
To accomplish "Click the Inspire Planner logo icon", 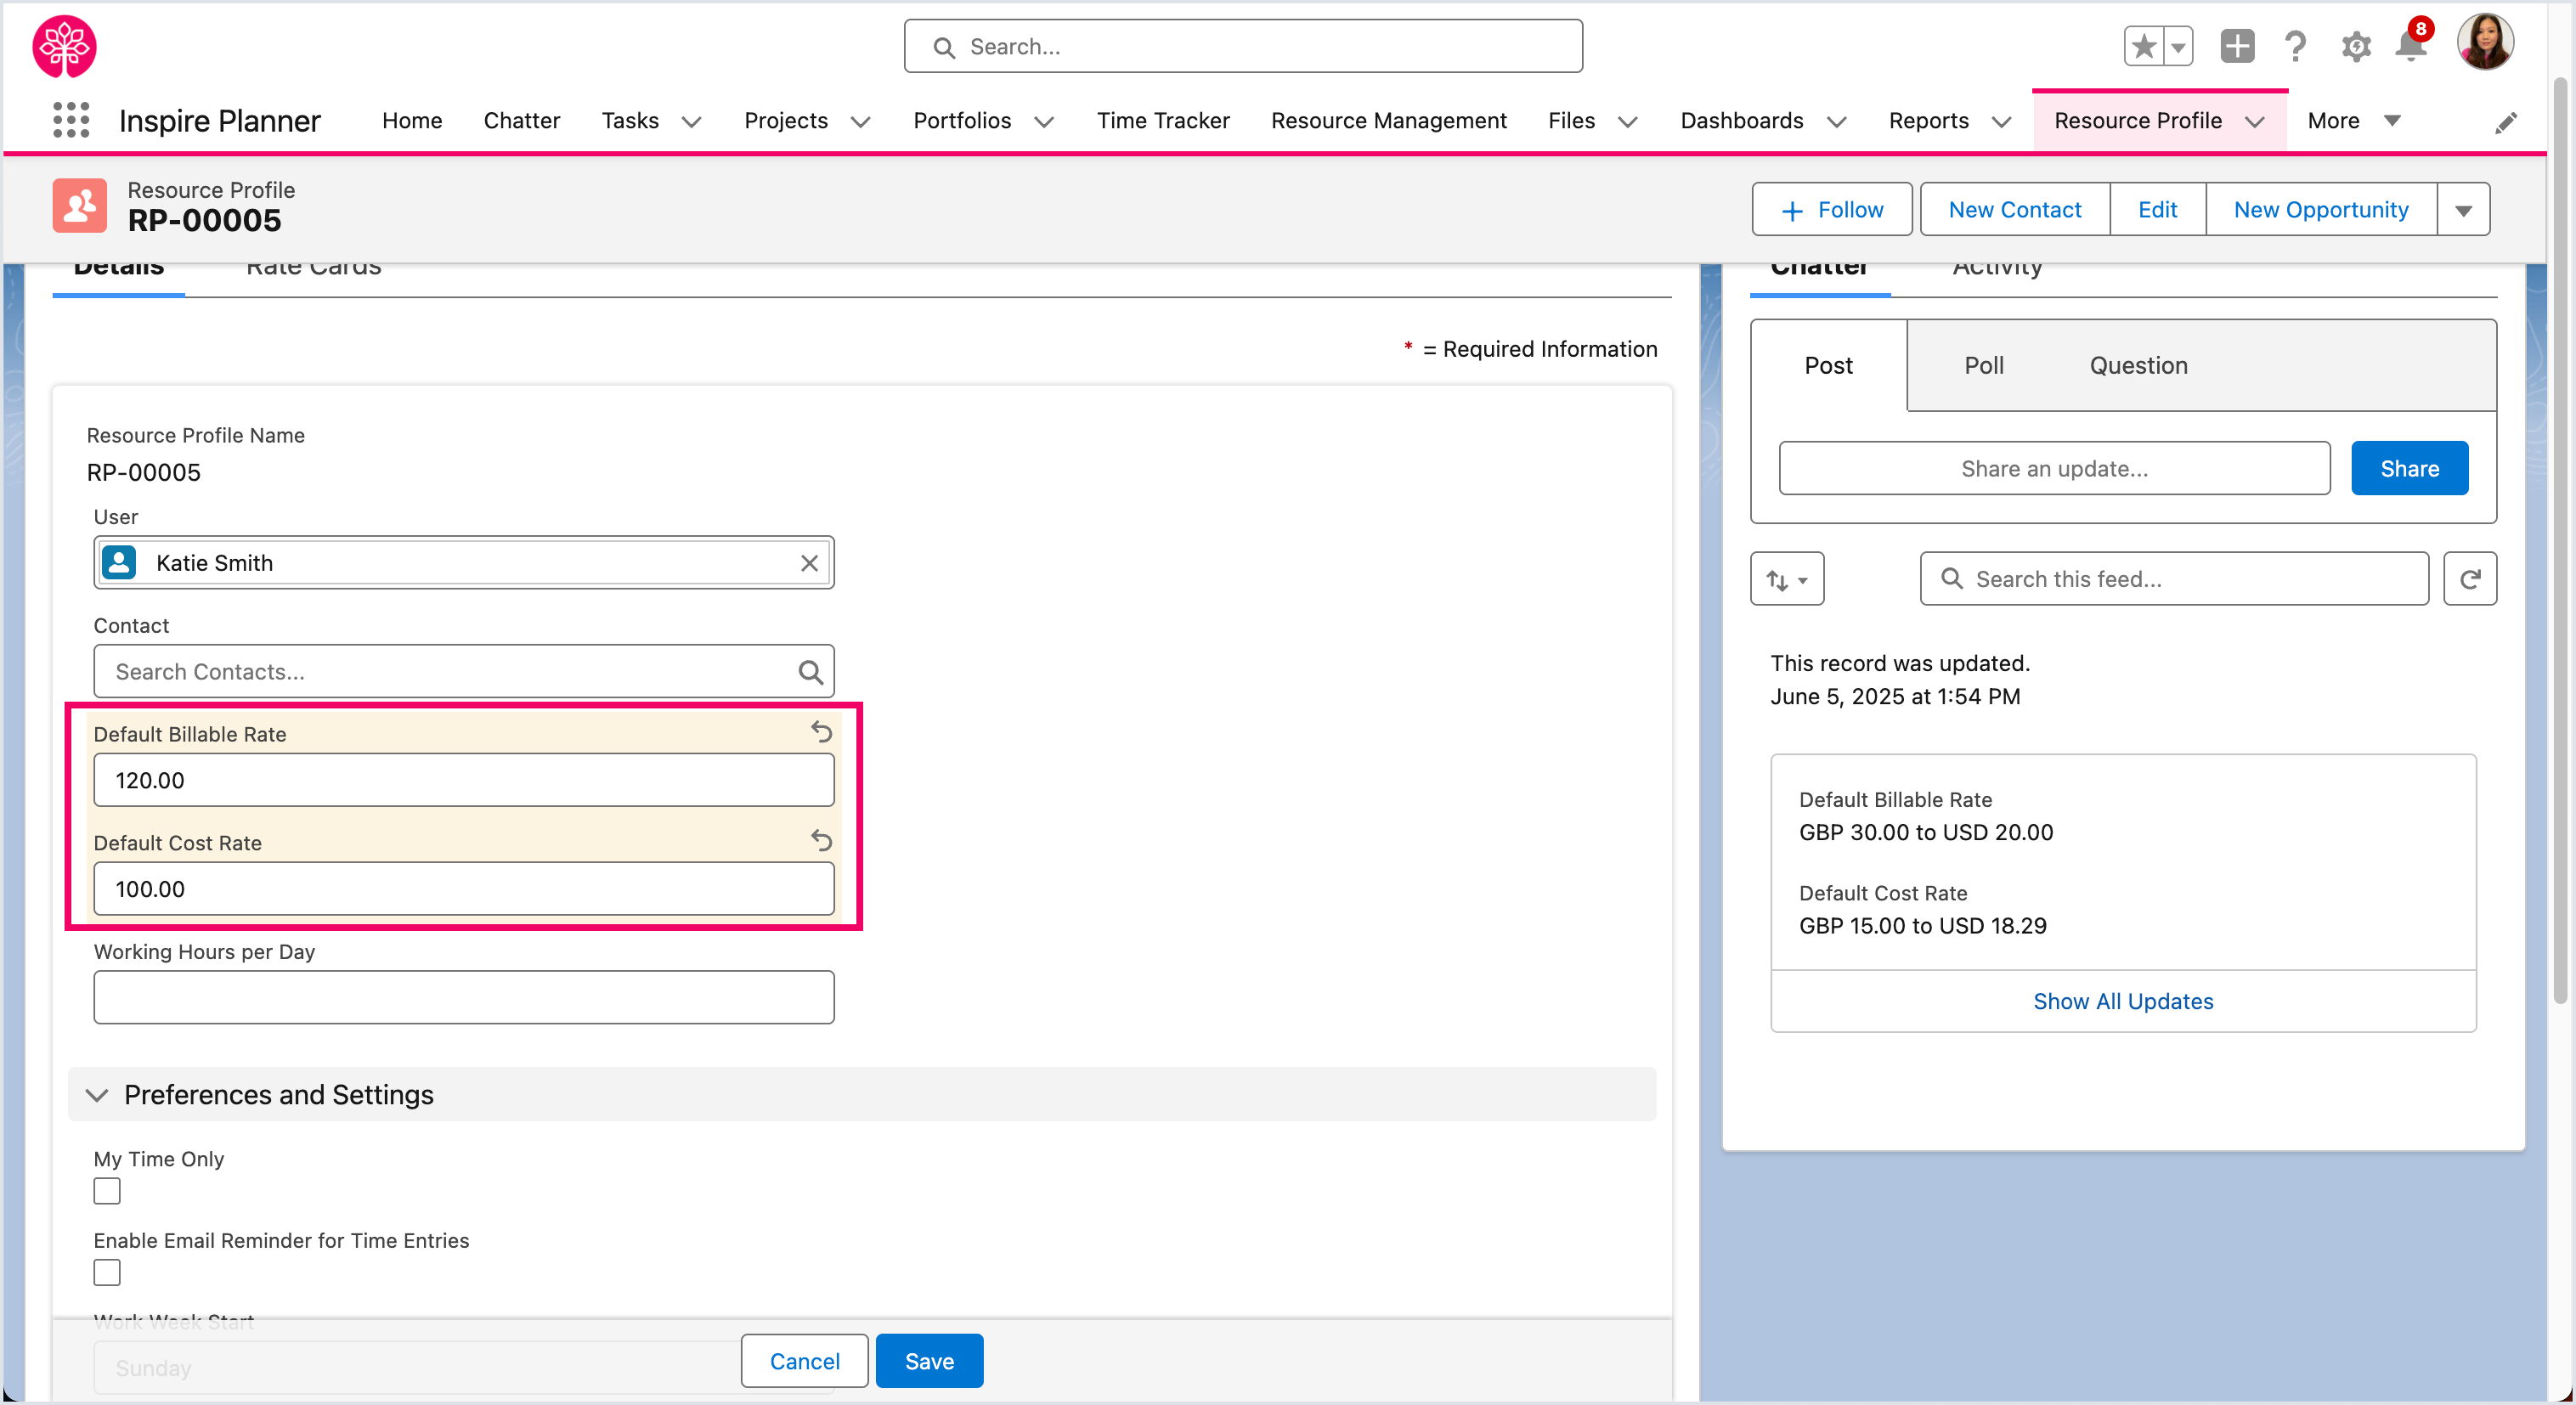I will coord(65,46).
